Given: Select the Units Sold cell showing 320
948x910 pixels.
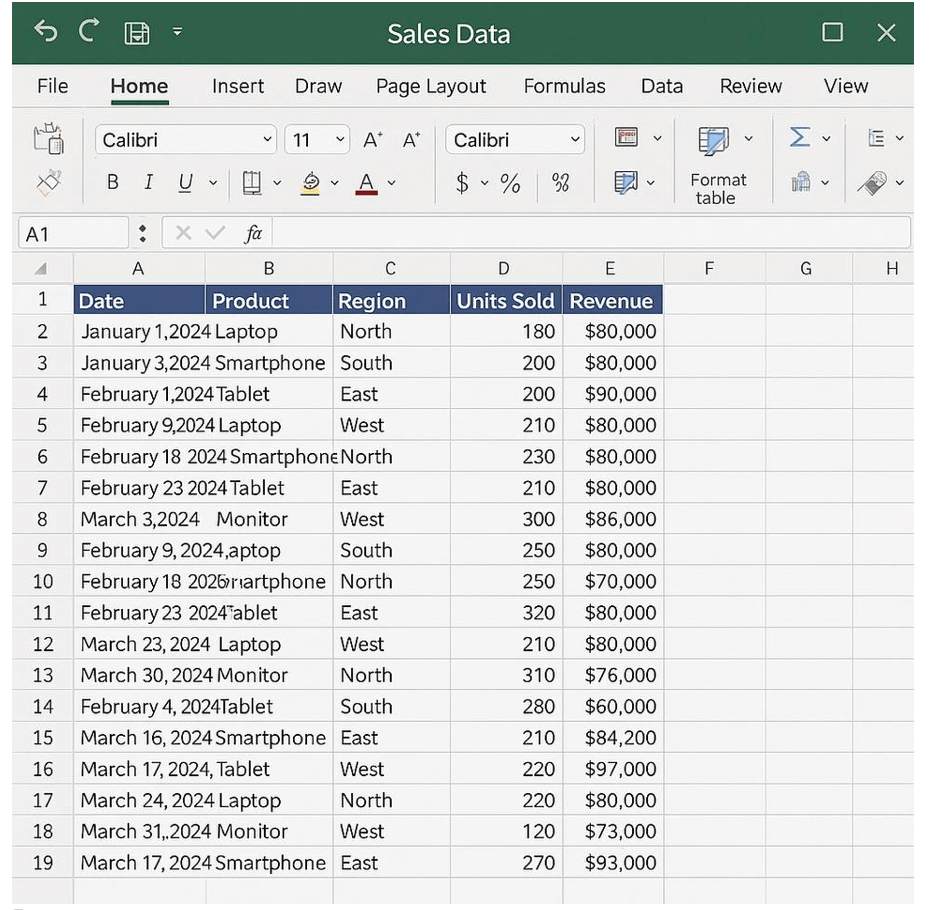Looking at the screenshot, I should pos(506,613).
